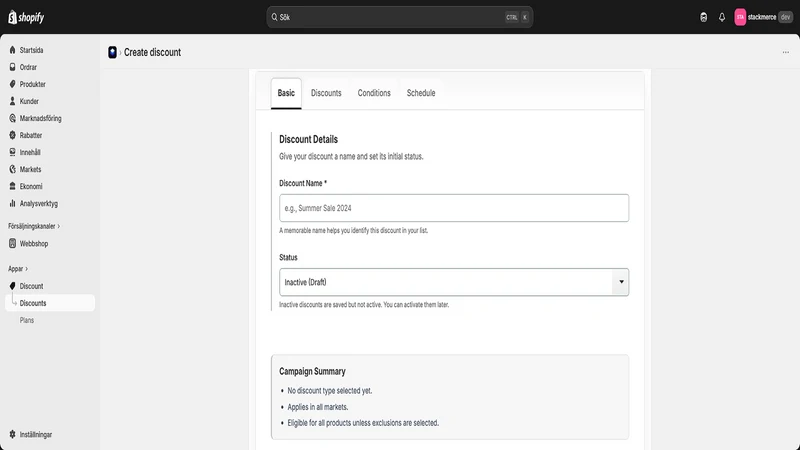This screenshot has width=800, height=450.
Task: Select Discounts under Discount app in sidebar
Action: [50, 303]
